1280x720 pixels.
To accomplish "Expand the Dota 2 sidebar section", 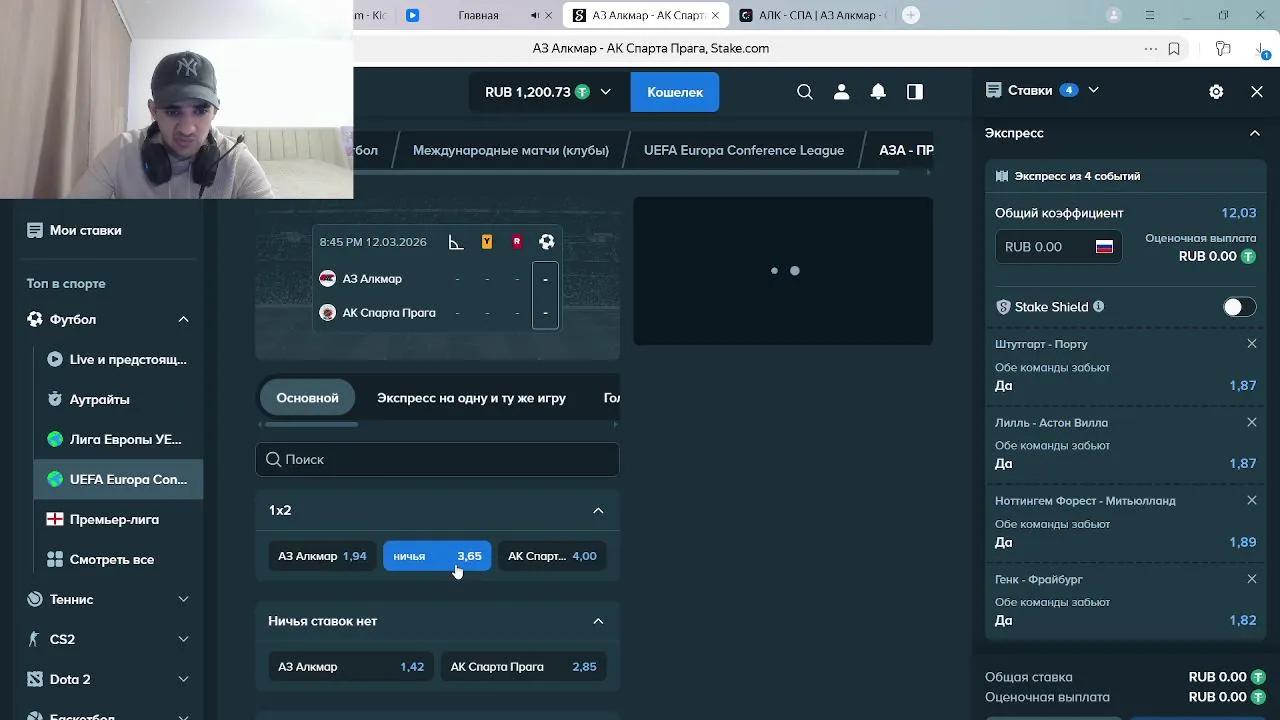I will tap(184, 679).
